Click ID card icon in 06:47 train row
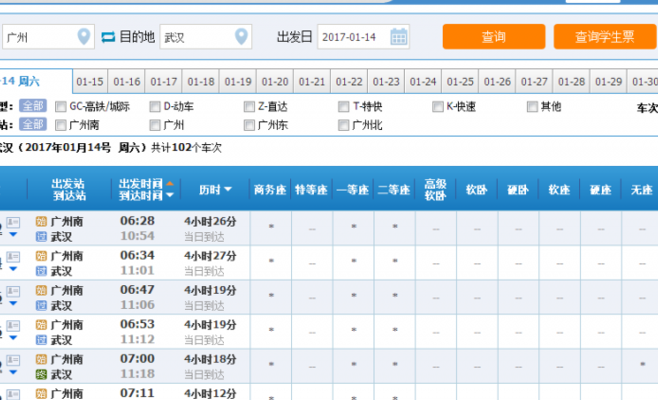The image size is (658, 400). click(13, 291)
